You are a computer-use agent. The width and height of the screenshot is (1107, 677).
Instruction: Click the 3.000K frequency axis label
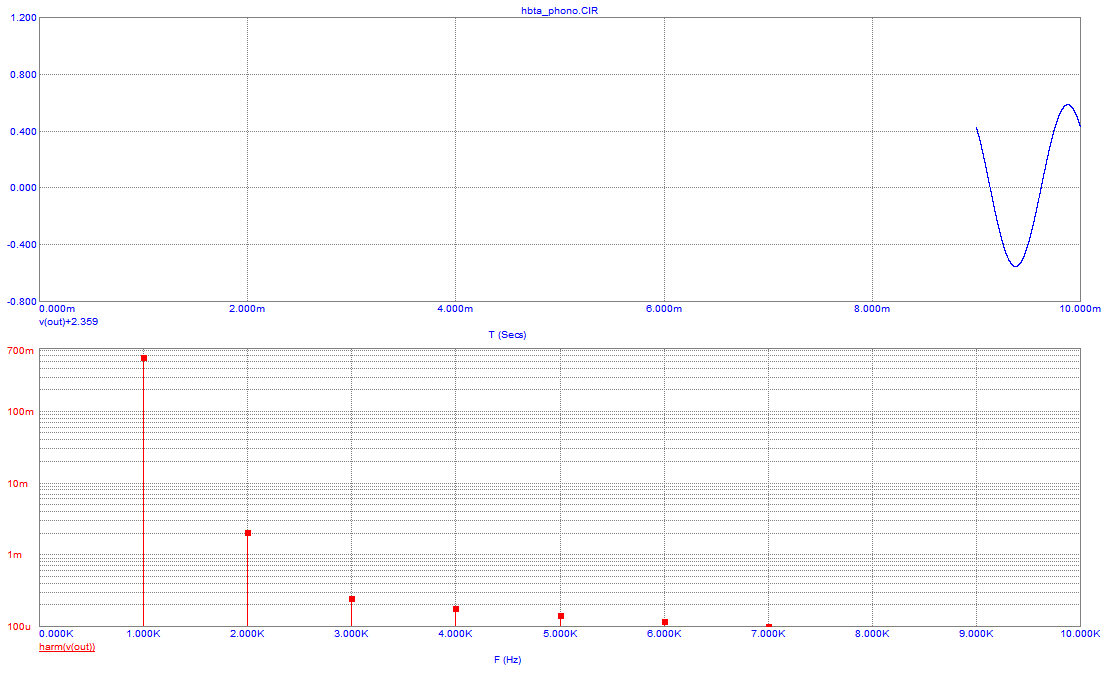[351, 634]
